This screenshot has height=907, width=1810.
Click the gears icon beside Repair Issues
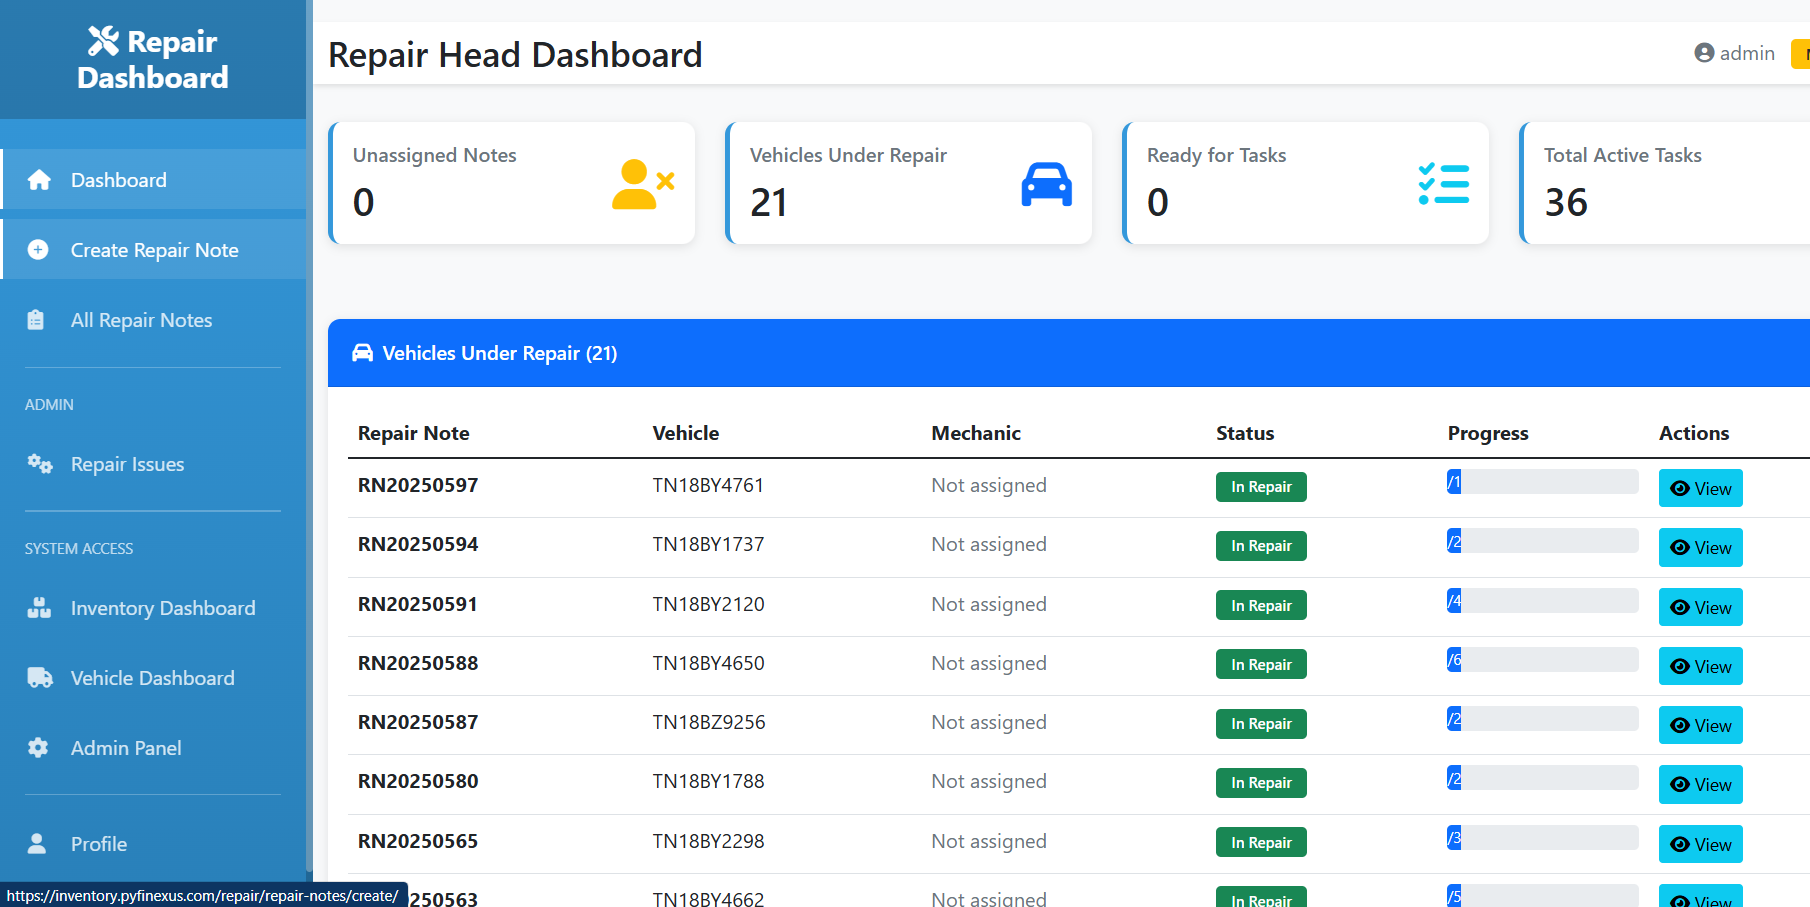(39, 464)
